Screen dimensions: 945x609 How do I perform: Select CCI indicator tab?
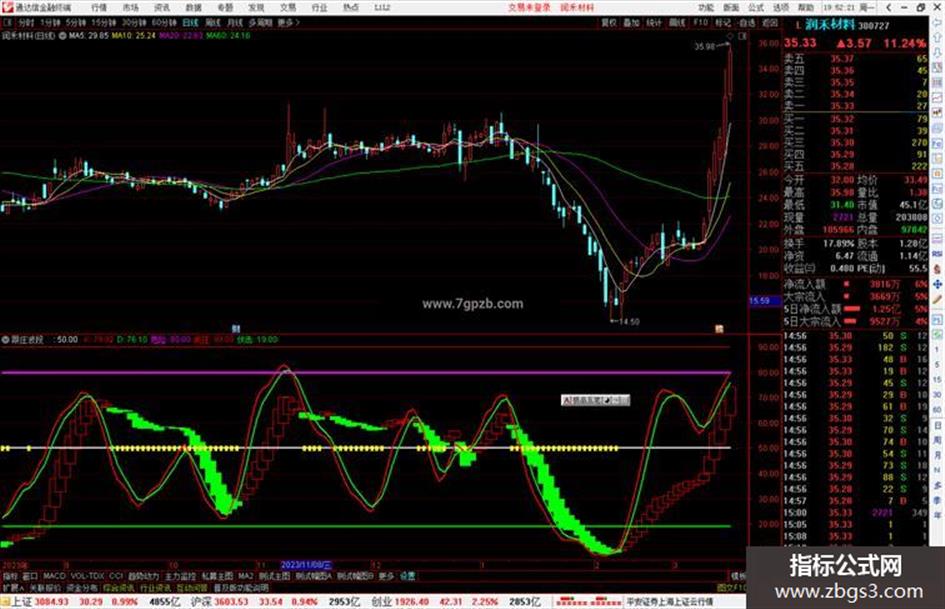click(x=116, y=576)
